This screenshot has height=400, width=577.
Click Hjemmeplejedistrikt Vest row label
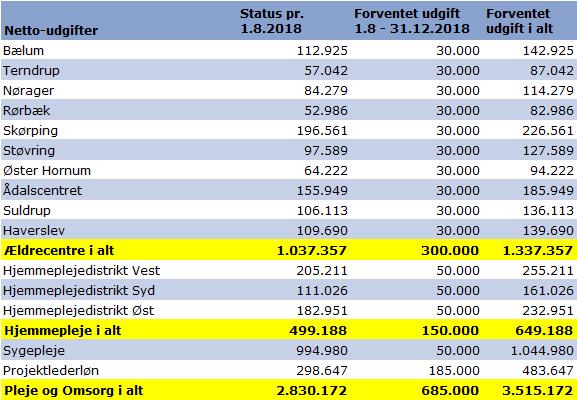(x=81, y=270)
